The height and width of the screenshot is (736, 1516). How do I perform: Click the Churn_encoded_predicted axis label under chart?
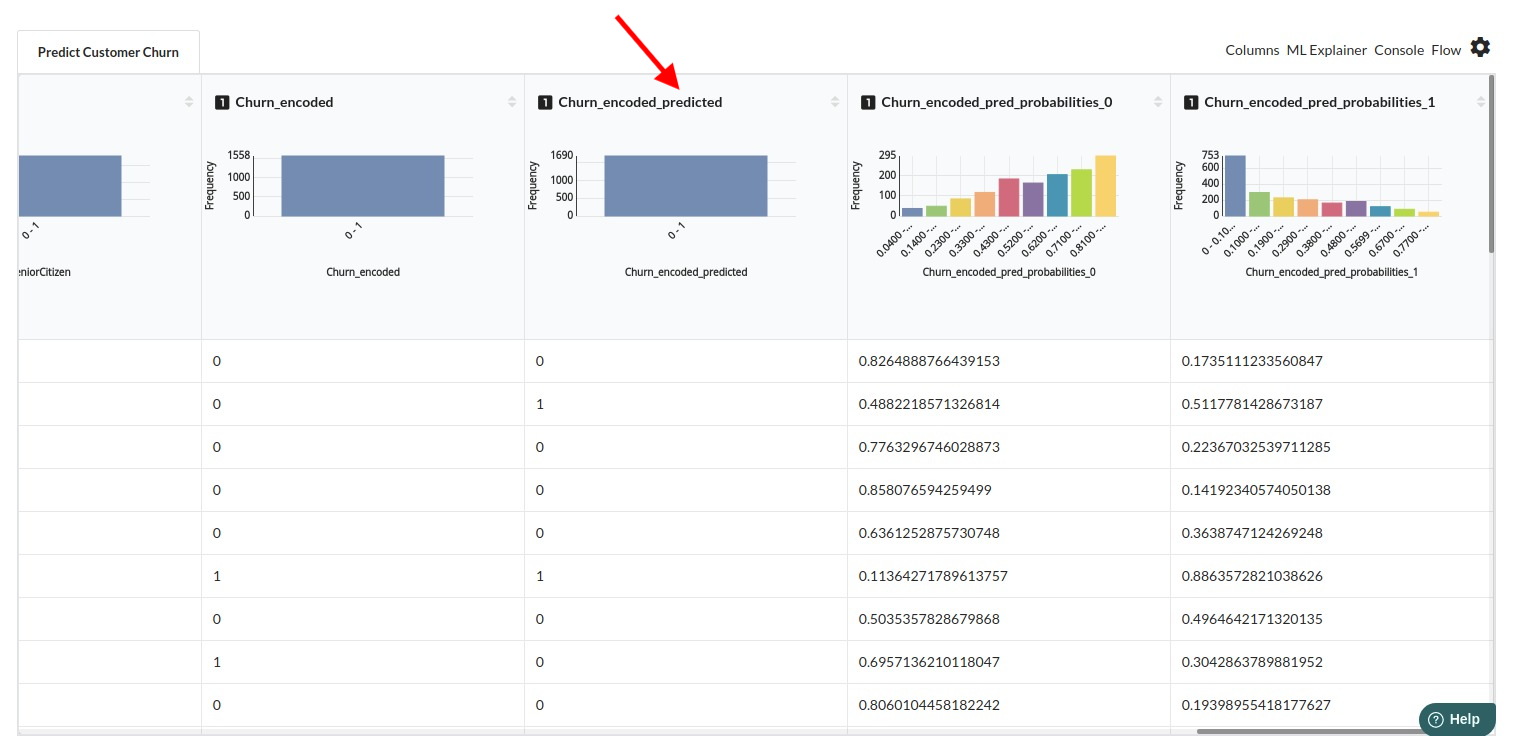point(686,272)
